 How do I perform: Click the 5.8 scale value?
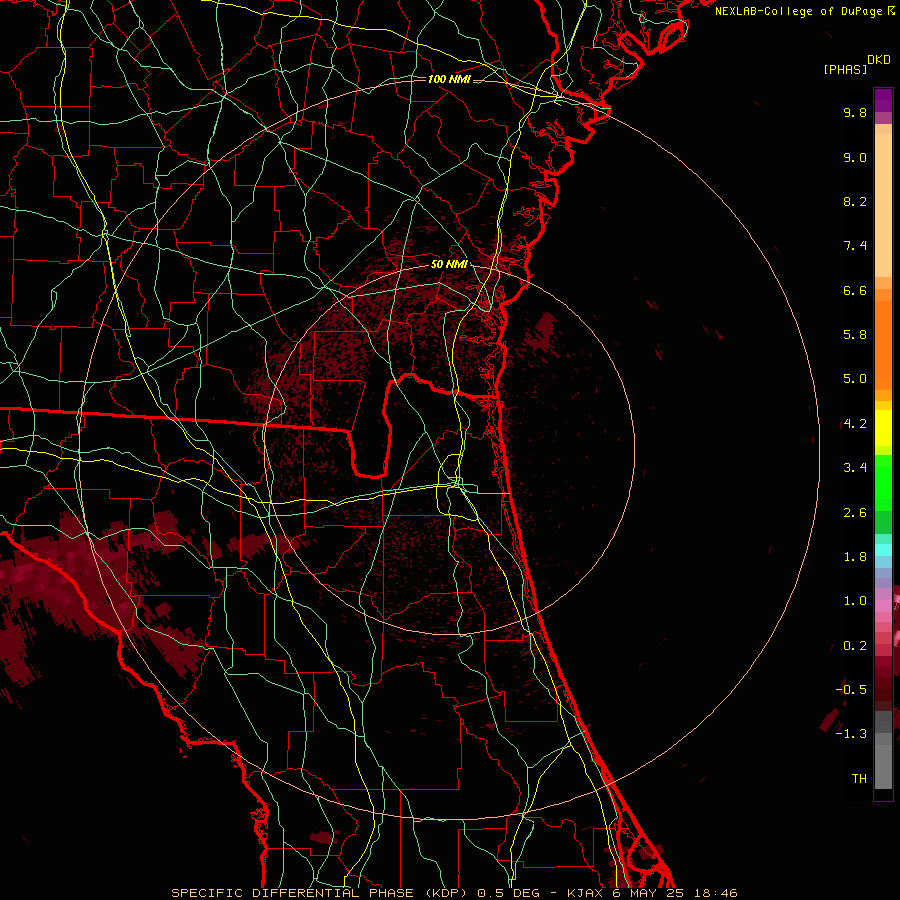click(855, 335)
